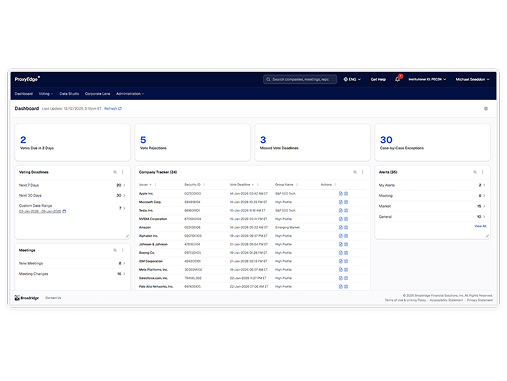Open the notifications bell icon

(397, 79)
